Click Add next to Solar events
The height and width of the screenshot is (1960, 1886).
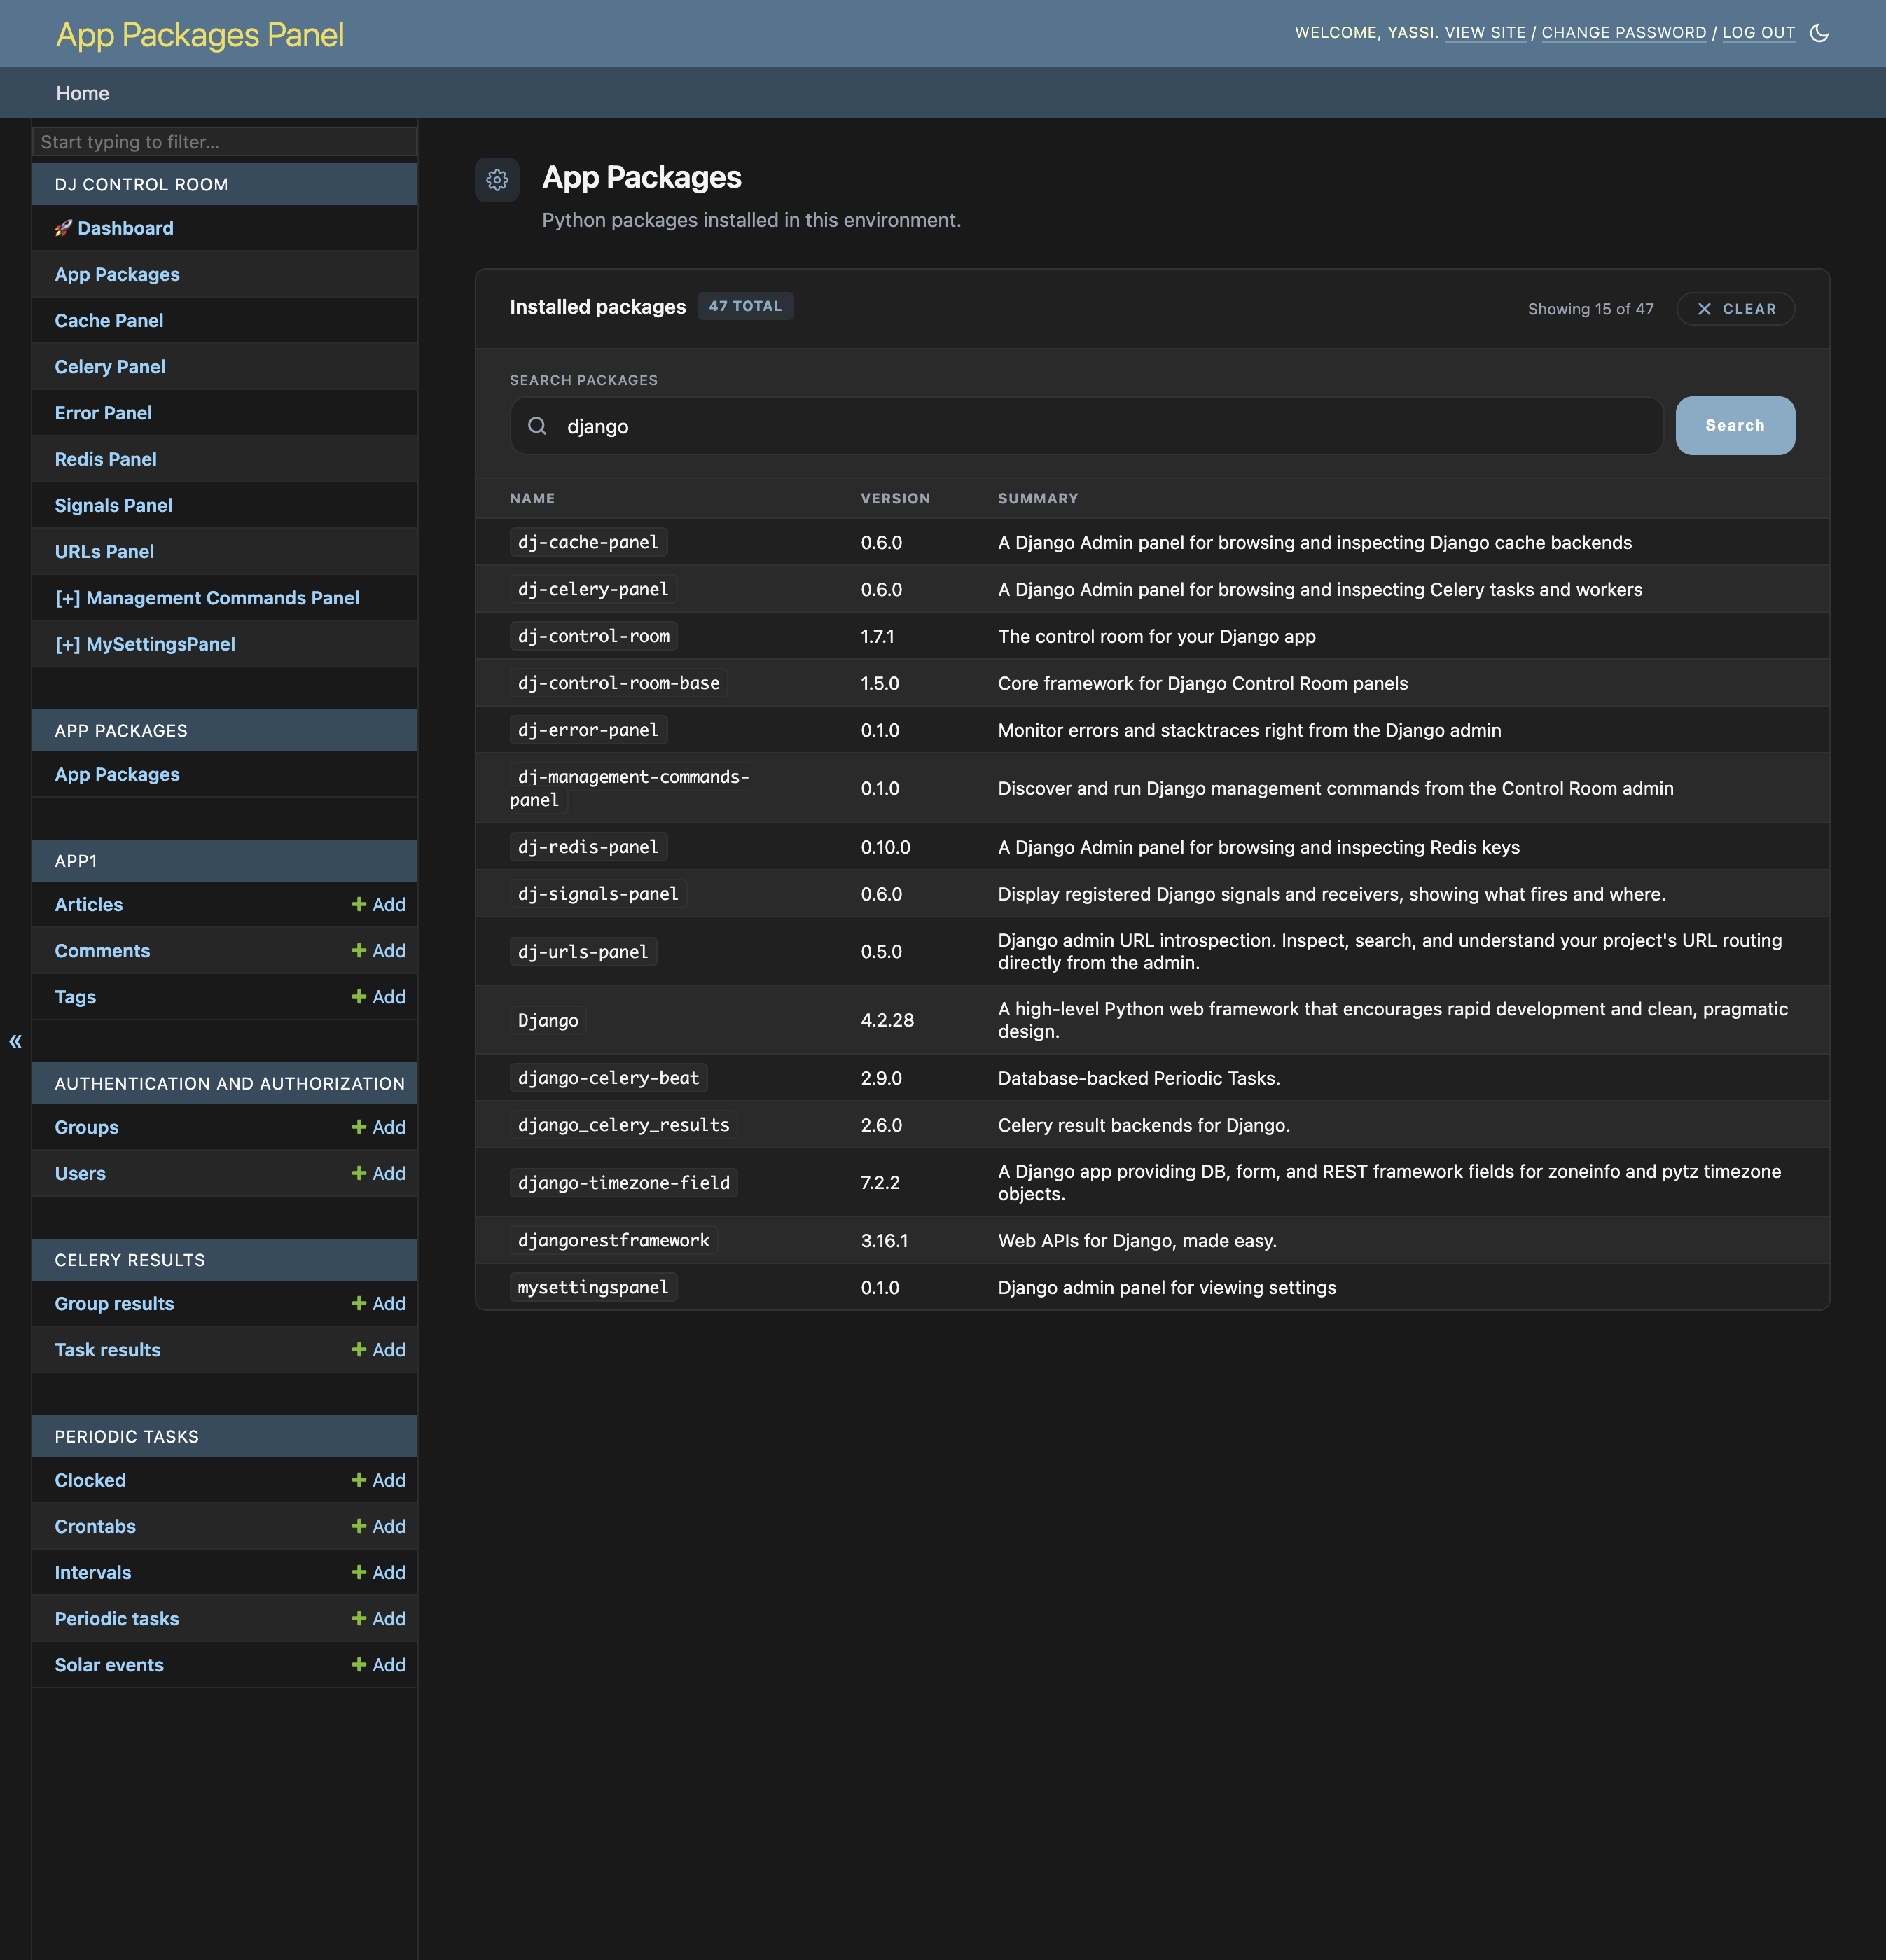[379, 1665]
